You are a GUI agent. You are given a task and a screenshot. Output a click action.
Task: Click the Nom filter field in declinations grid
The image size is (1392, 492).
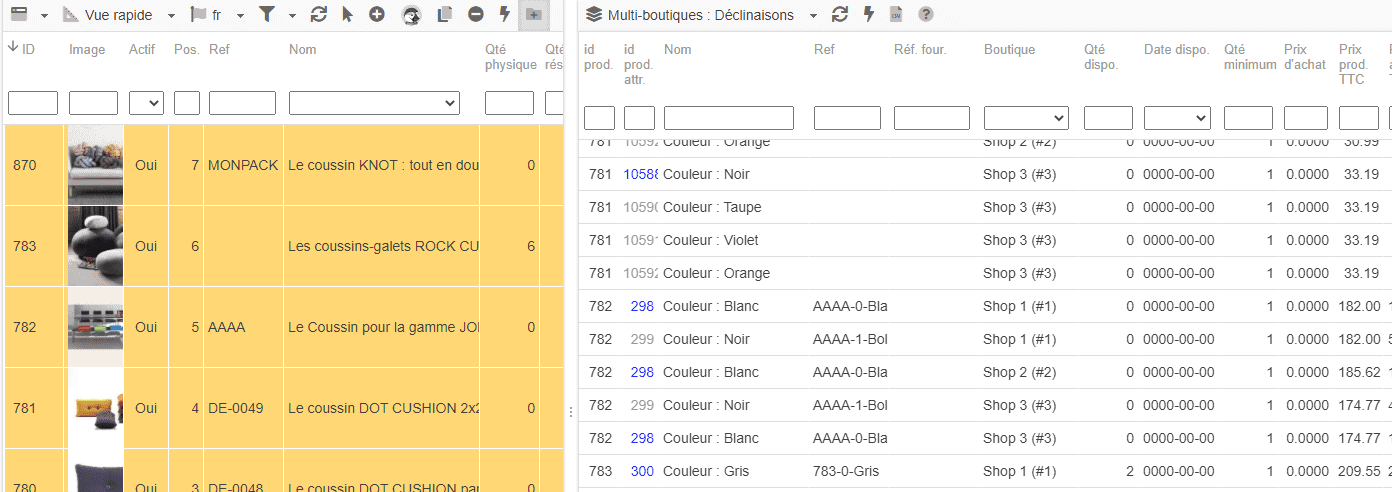pos(728,118)
